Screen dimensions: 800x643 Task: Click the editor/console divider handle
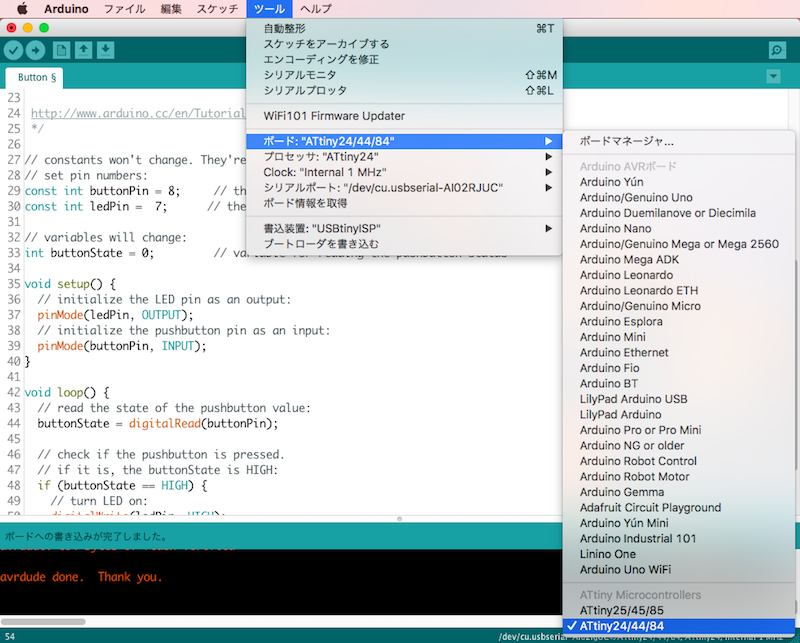click(x=399, y=519)
